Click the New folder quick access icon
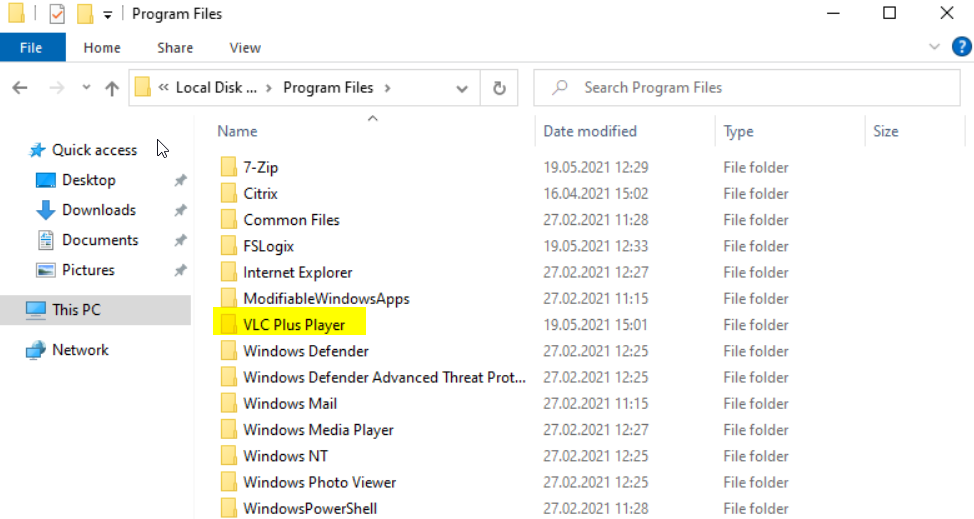The width and height of the screenshot is (974, 519). (x=85, y=14)
